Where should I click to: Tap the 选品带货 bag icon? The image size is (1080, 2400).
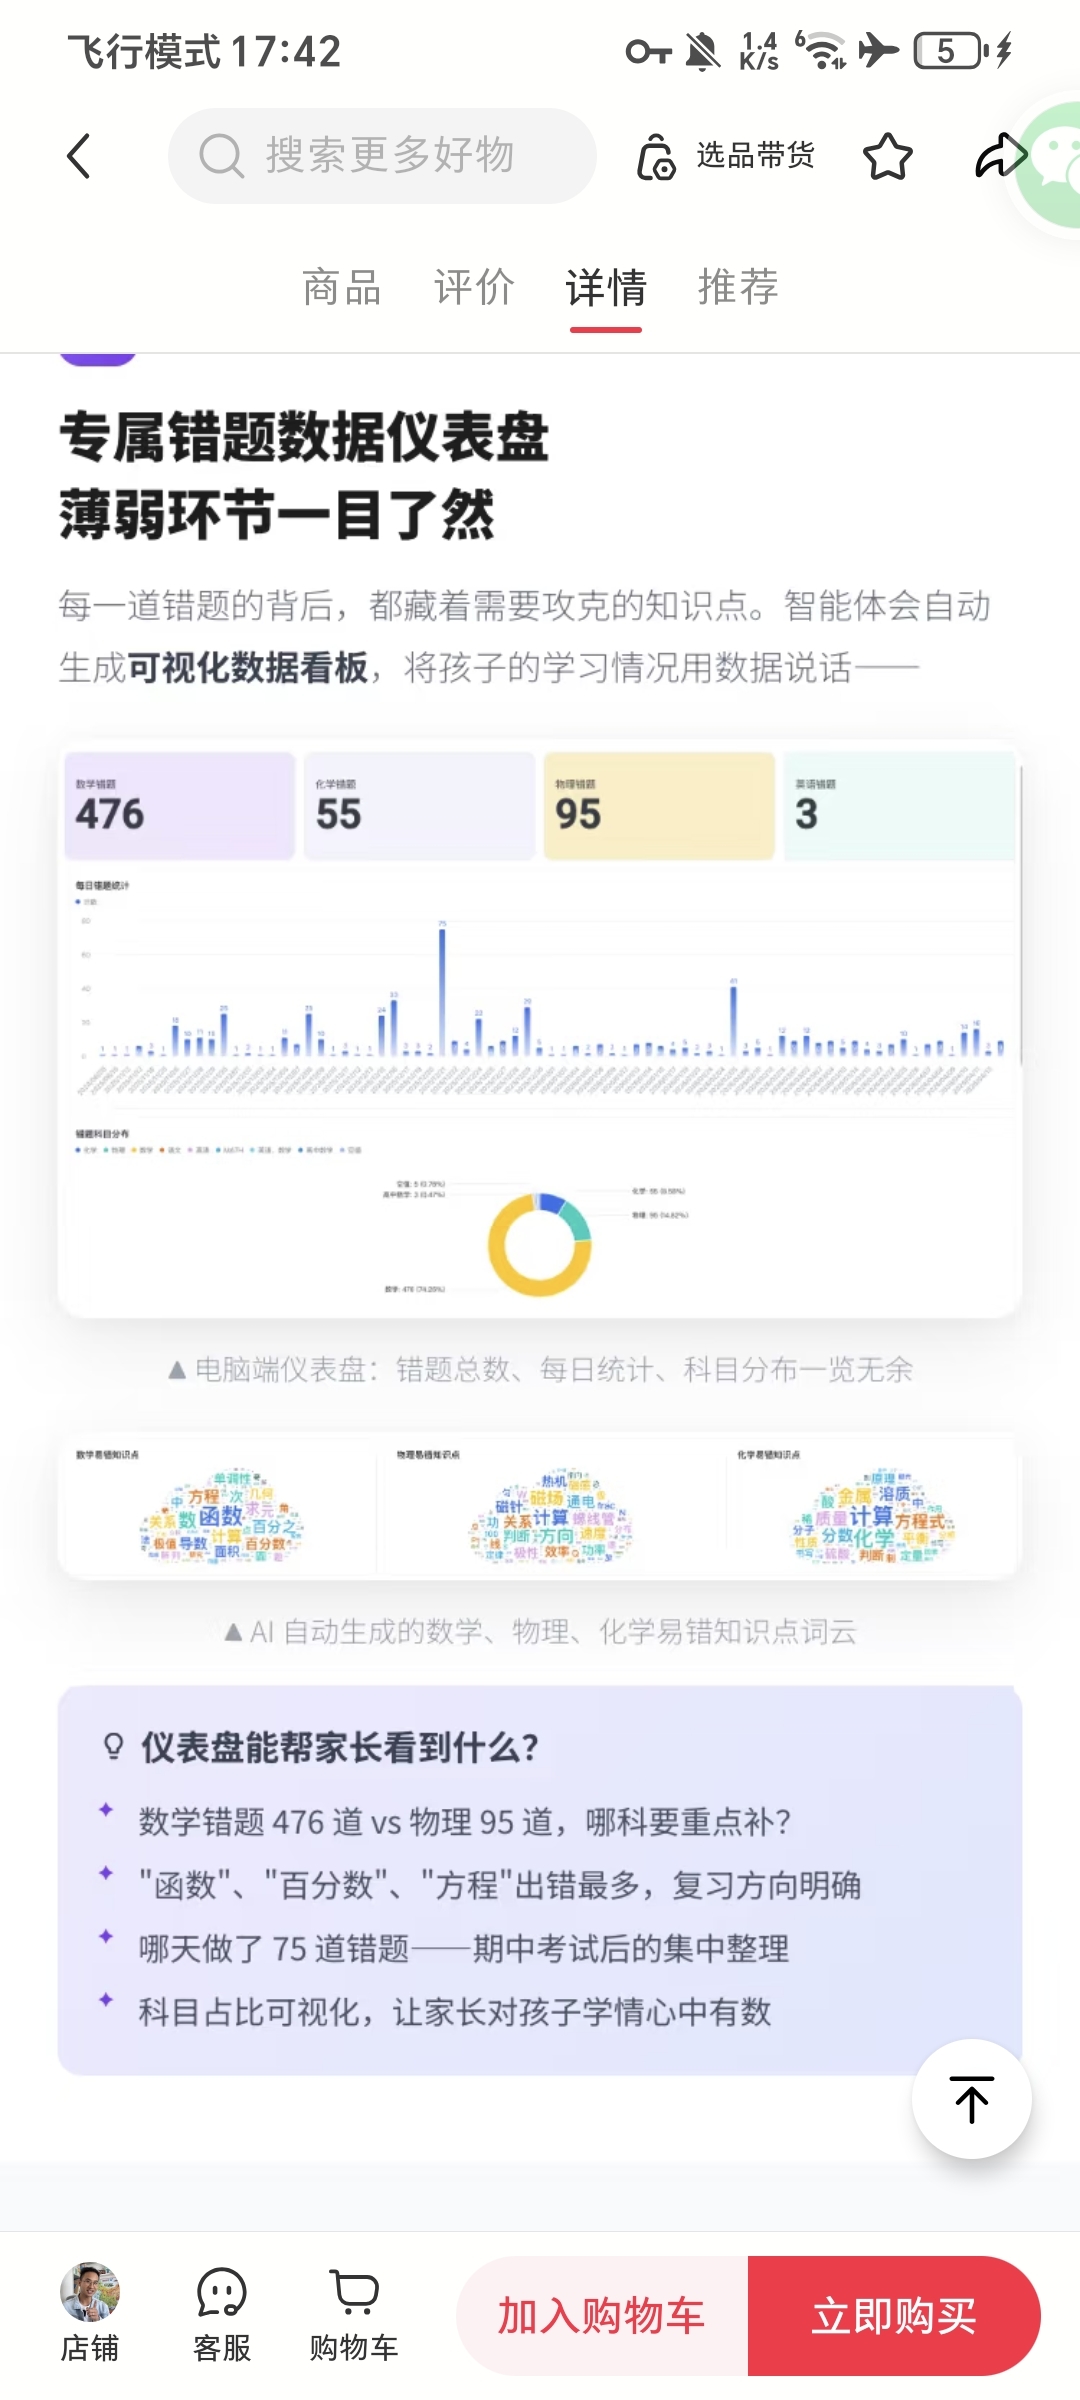point(656,156)
